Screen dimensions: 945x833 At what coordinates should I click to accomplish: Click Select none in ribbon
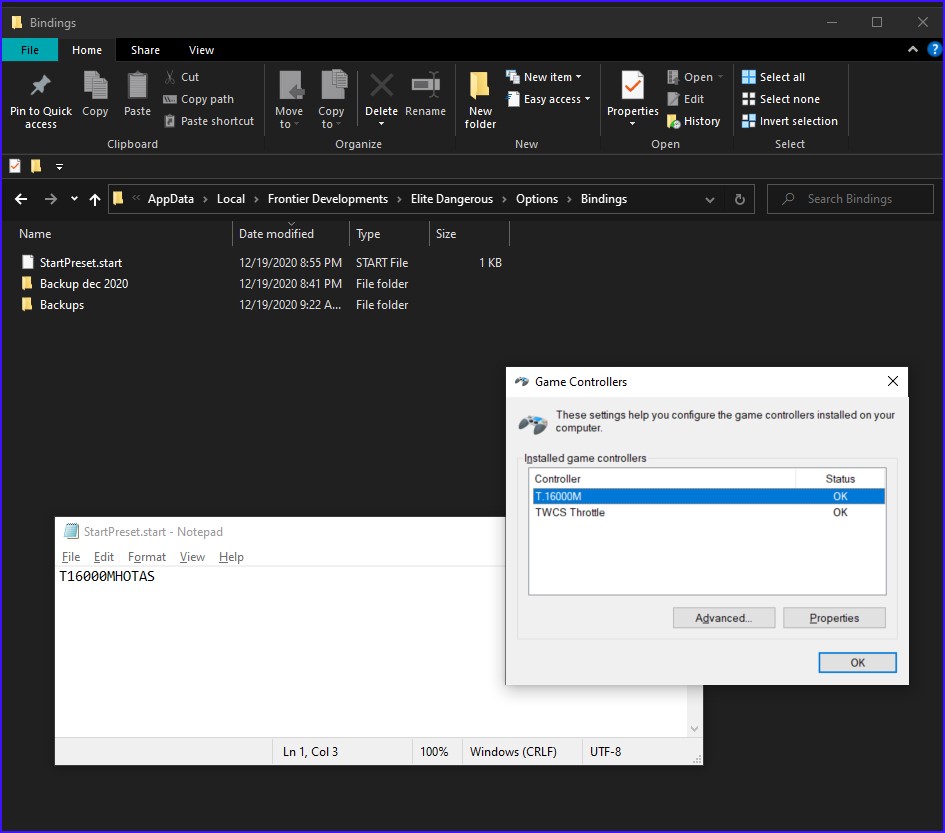(780, 99)
